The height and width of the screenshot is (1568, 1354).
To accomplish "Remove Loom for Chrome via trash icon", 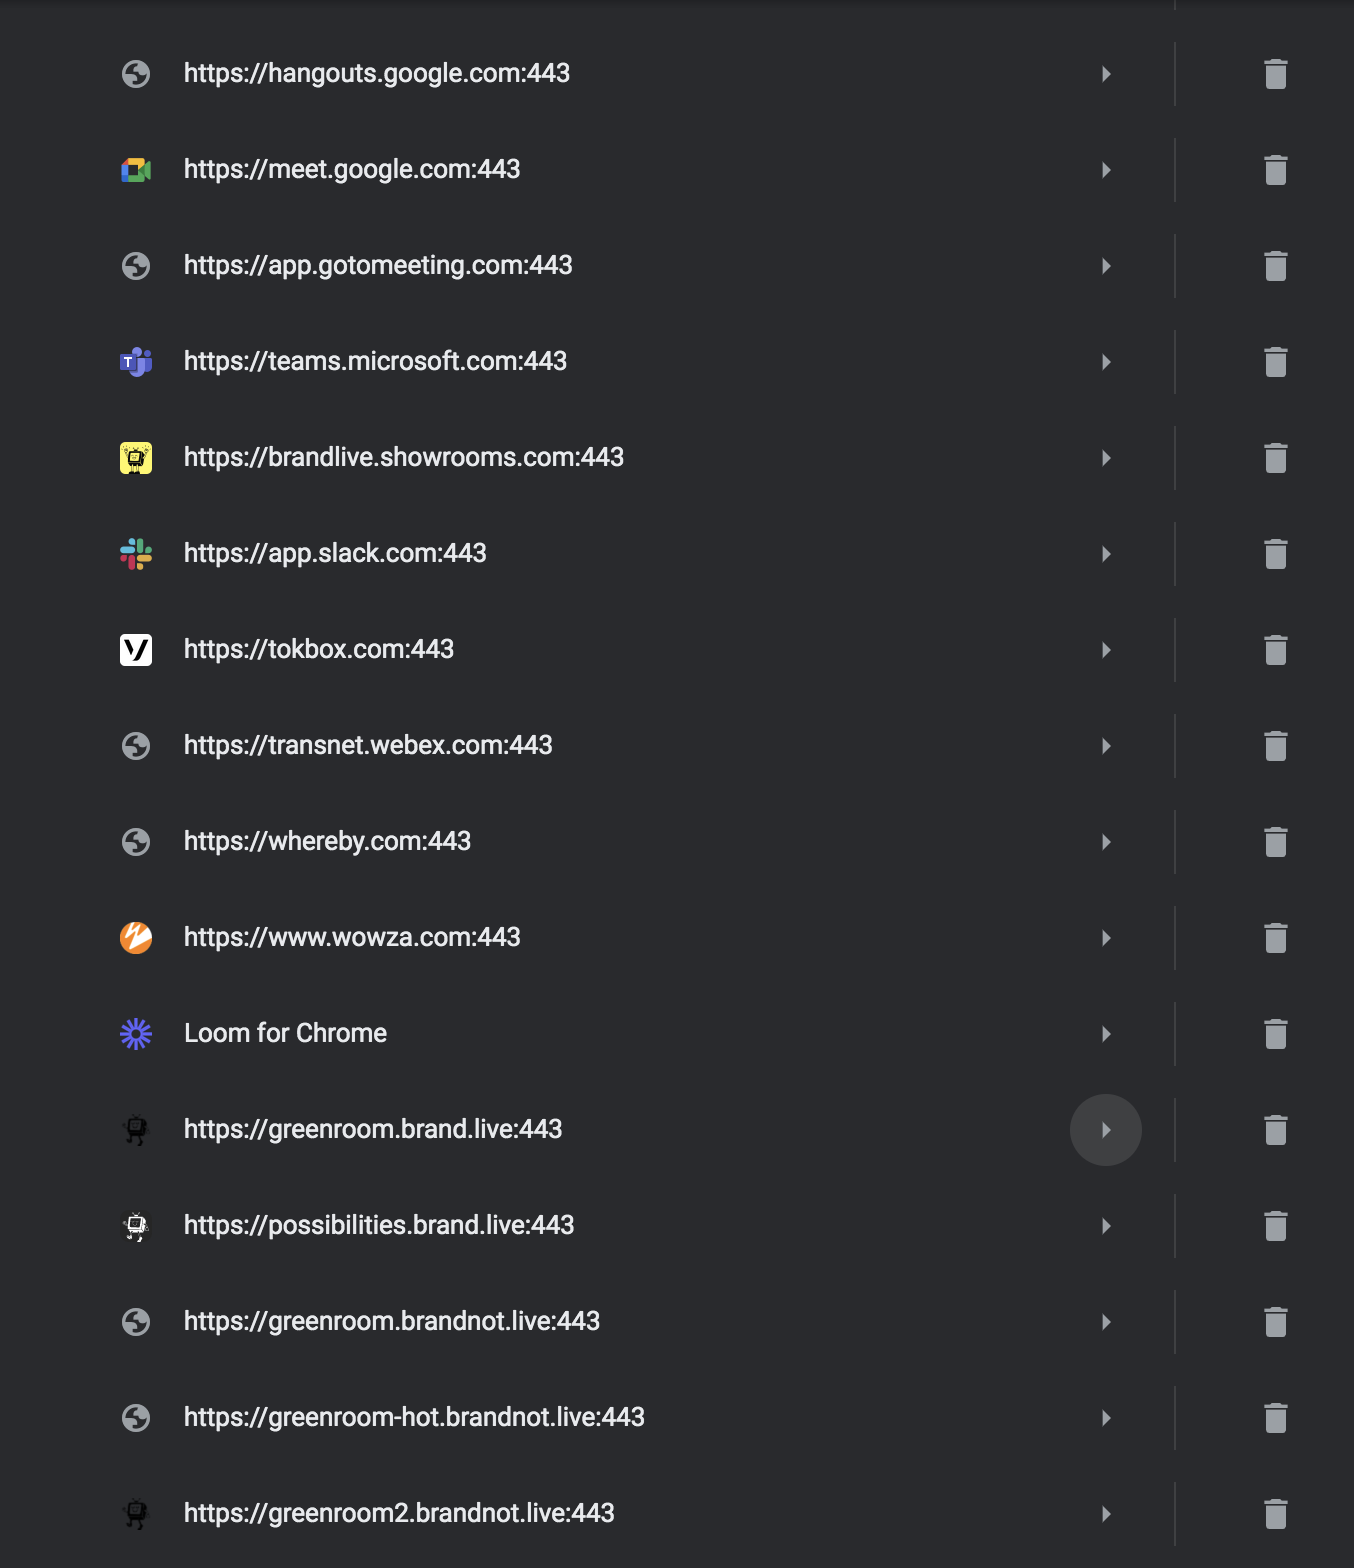I will (1275, 1034).
